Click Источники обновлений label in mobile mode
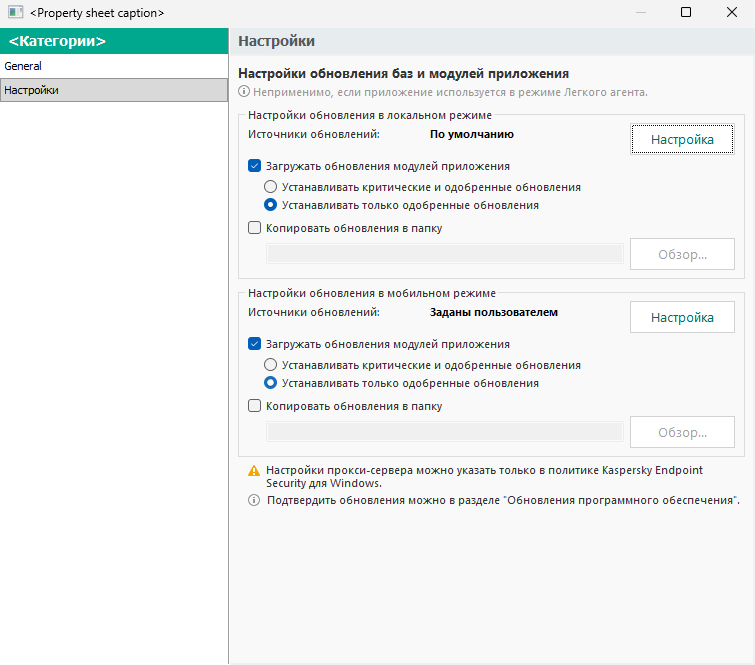755x665 pixels. [314, 313]
